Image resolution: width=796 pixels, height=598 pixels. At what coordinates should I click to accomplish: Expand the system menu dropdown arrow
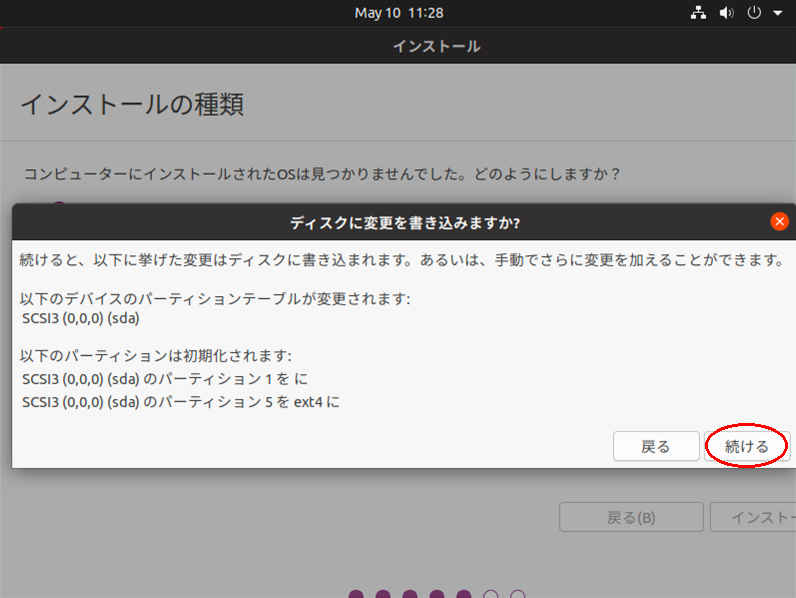(776, 14)
